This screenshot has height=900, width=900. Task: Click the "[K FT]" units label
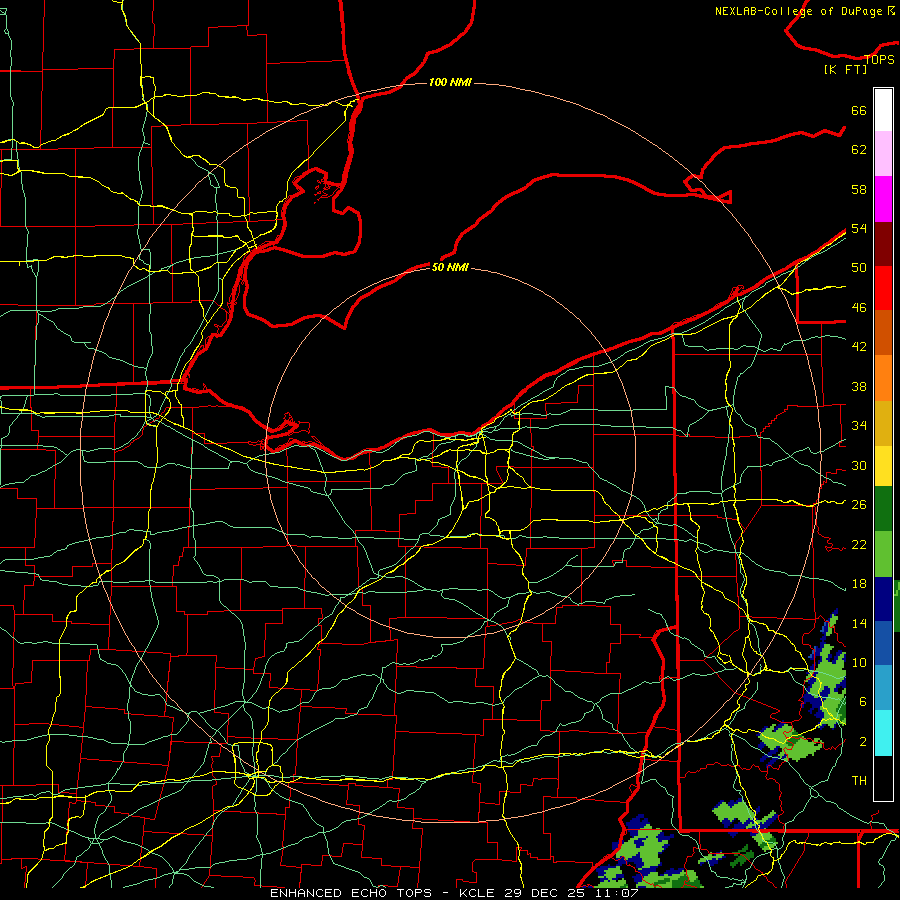(845, 69)
